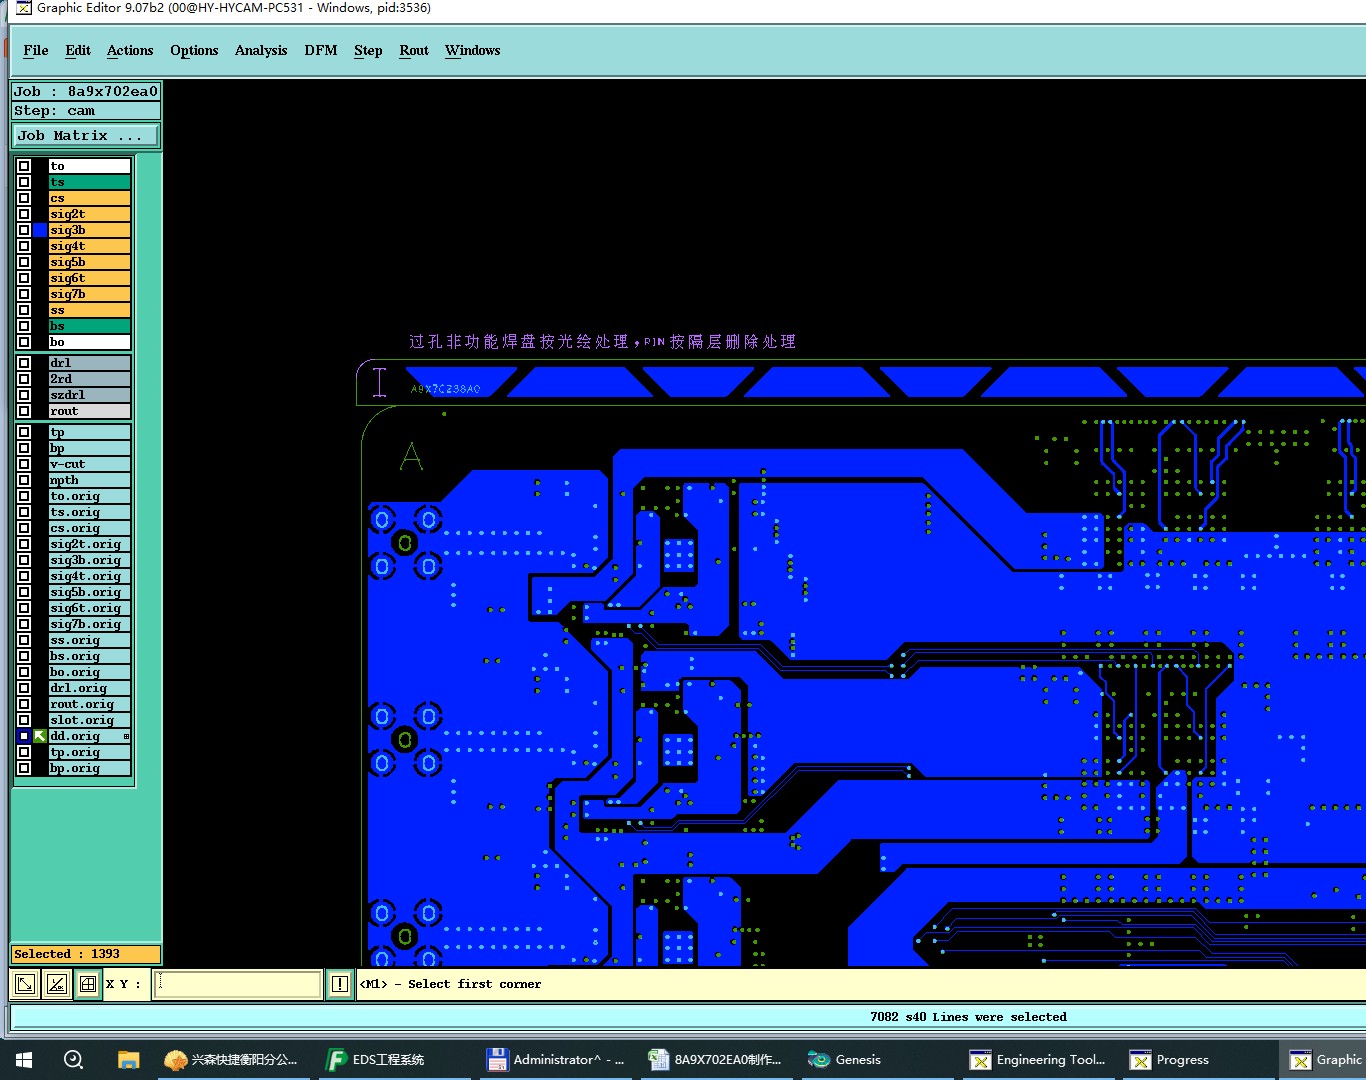Click the exclamation mark icon in status bar
The width and height of the screenshot is (1366, 1080).
click(340, 984)
